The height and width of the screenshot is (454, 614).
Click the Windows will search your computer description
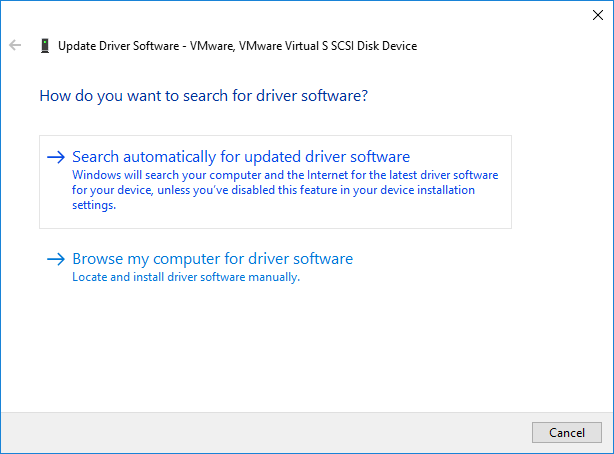[285, 190]
